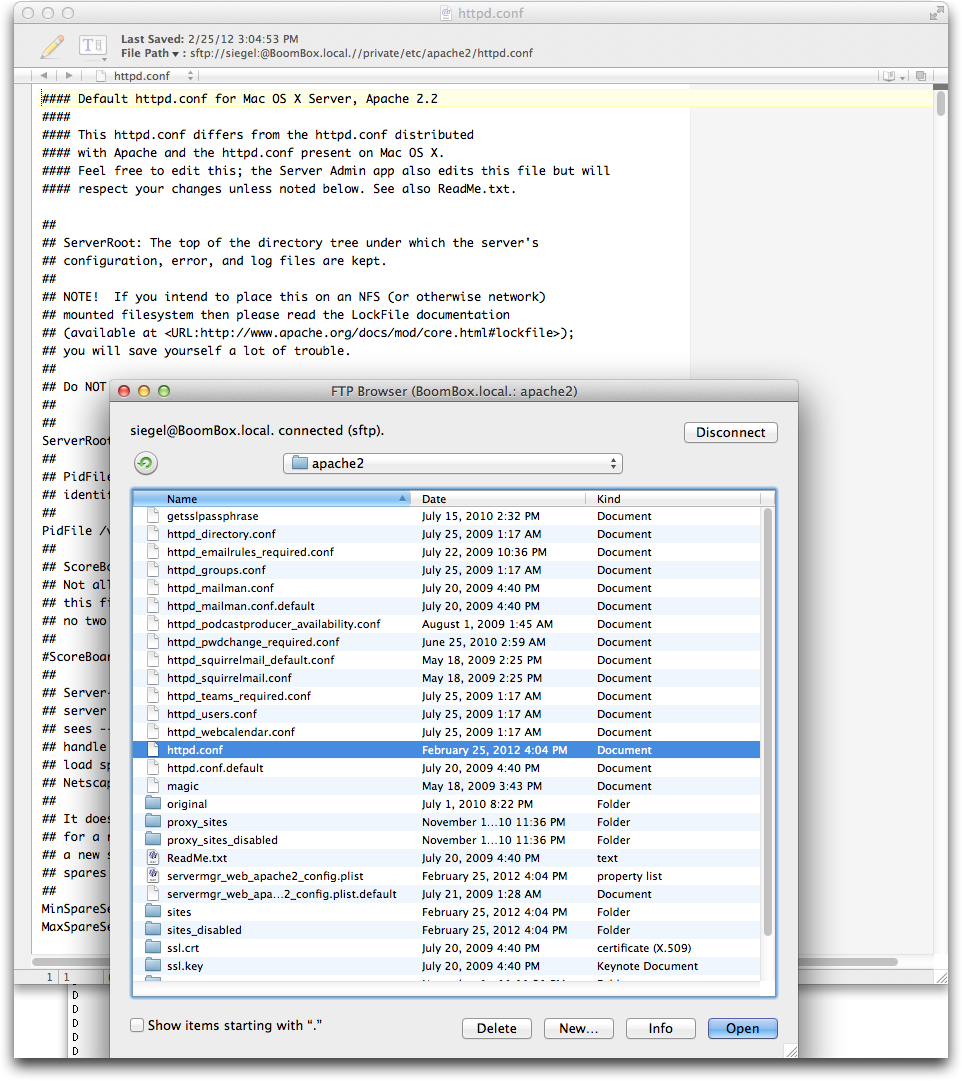Select httpd_pwdchange_required.conf file
The height and width of the screenshot is (1081, 962).
coord(446,641)
